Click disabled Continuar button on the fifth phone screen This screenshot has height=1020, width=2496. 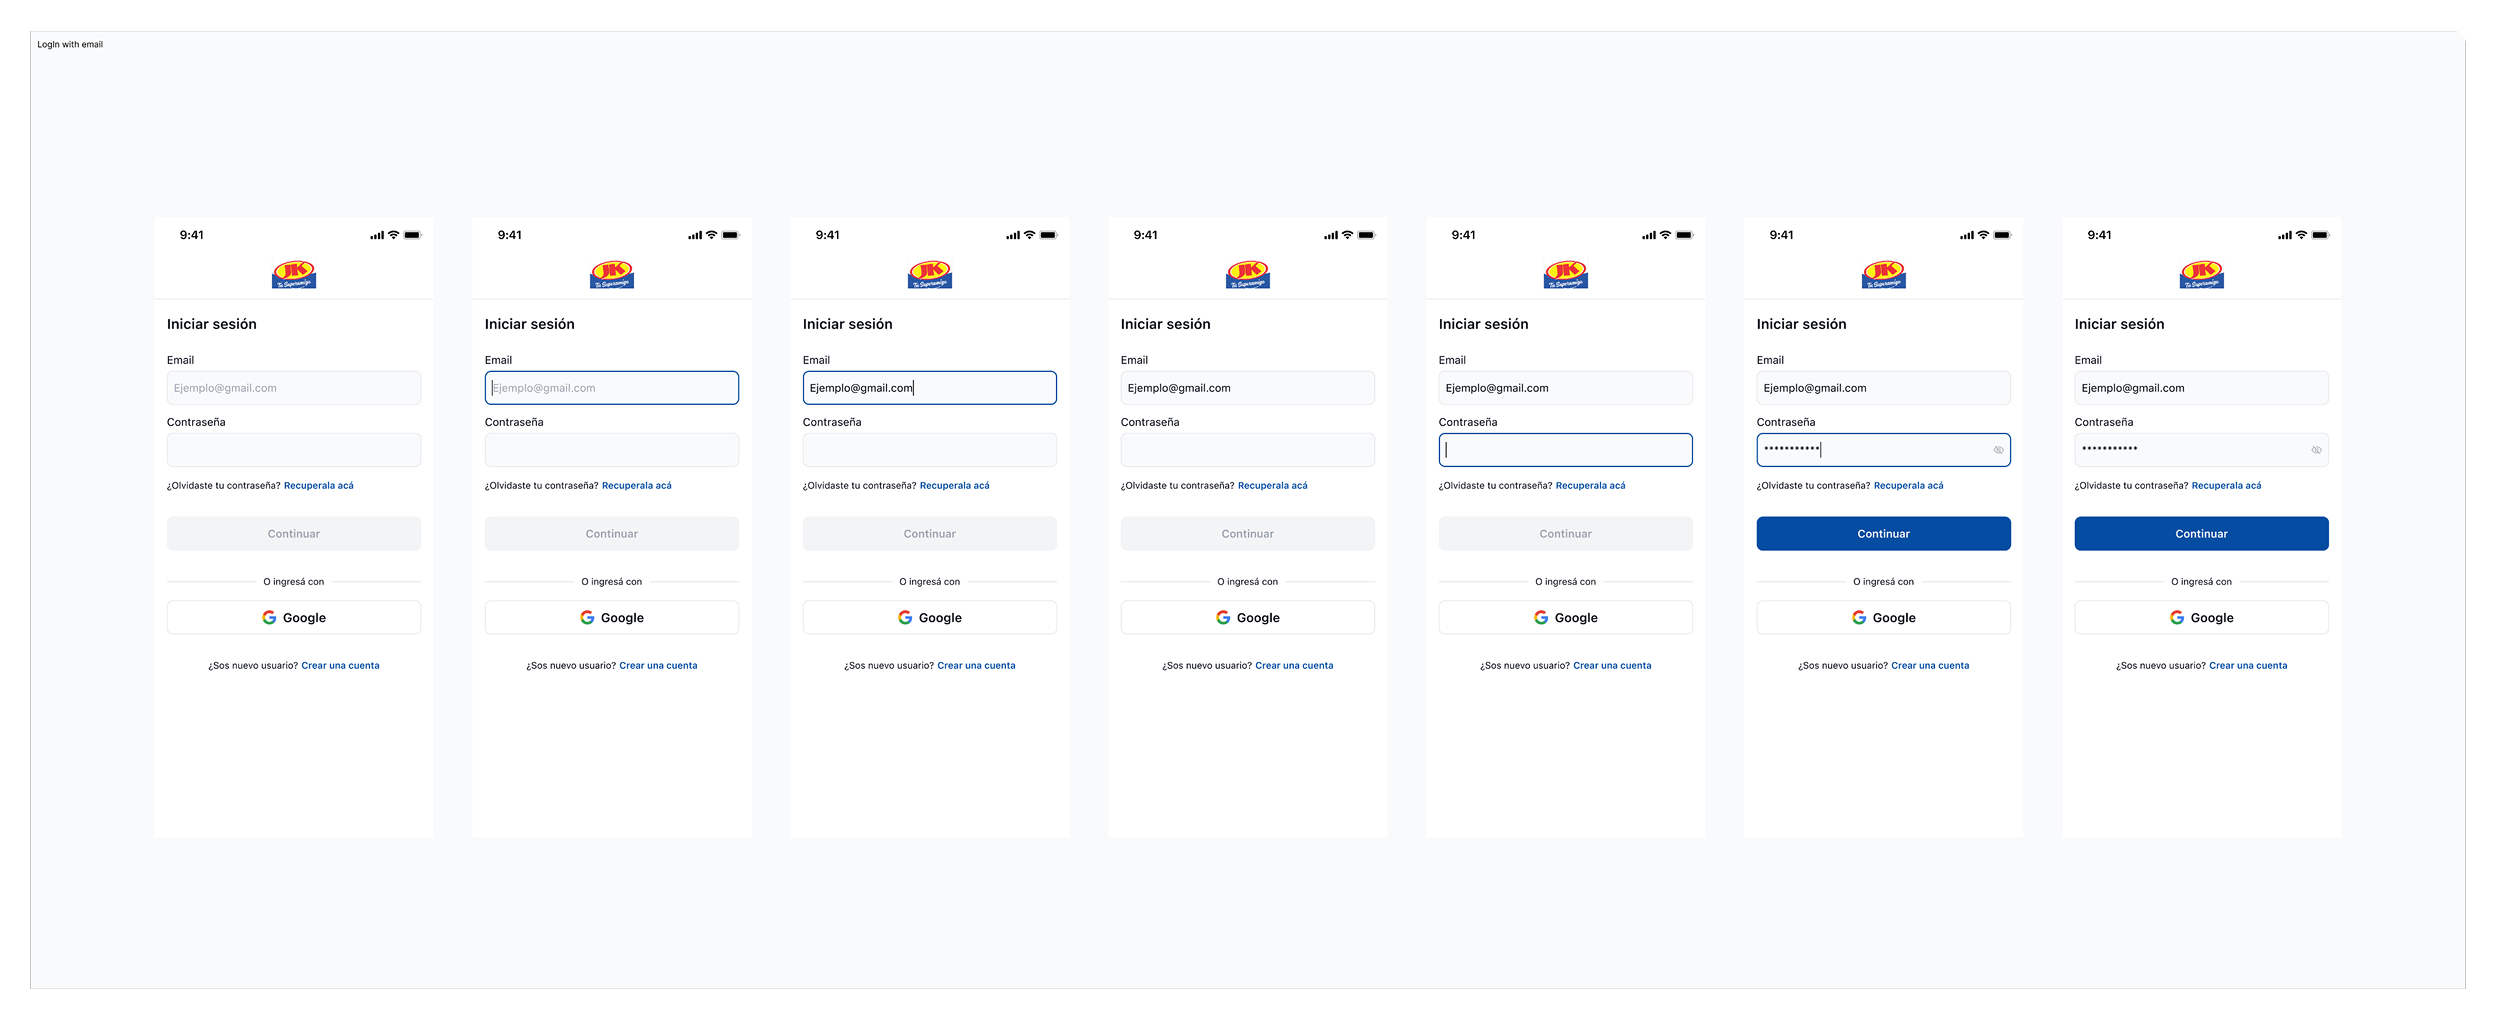pos(1566,534)
